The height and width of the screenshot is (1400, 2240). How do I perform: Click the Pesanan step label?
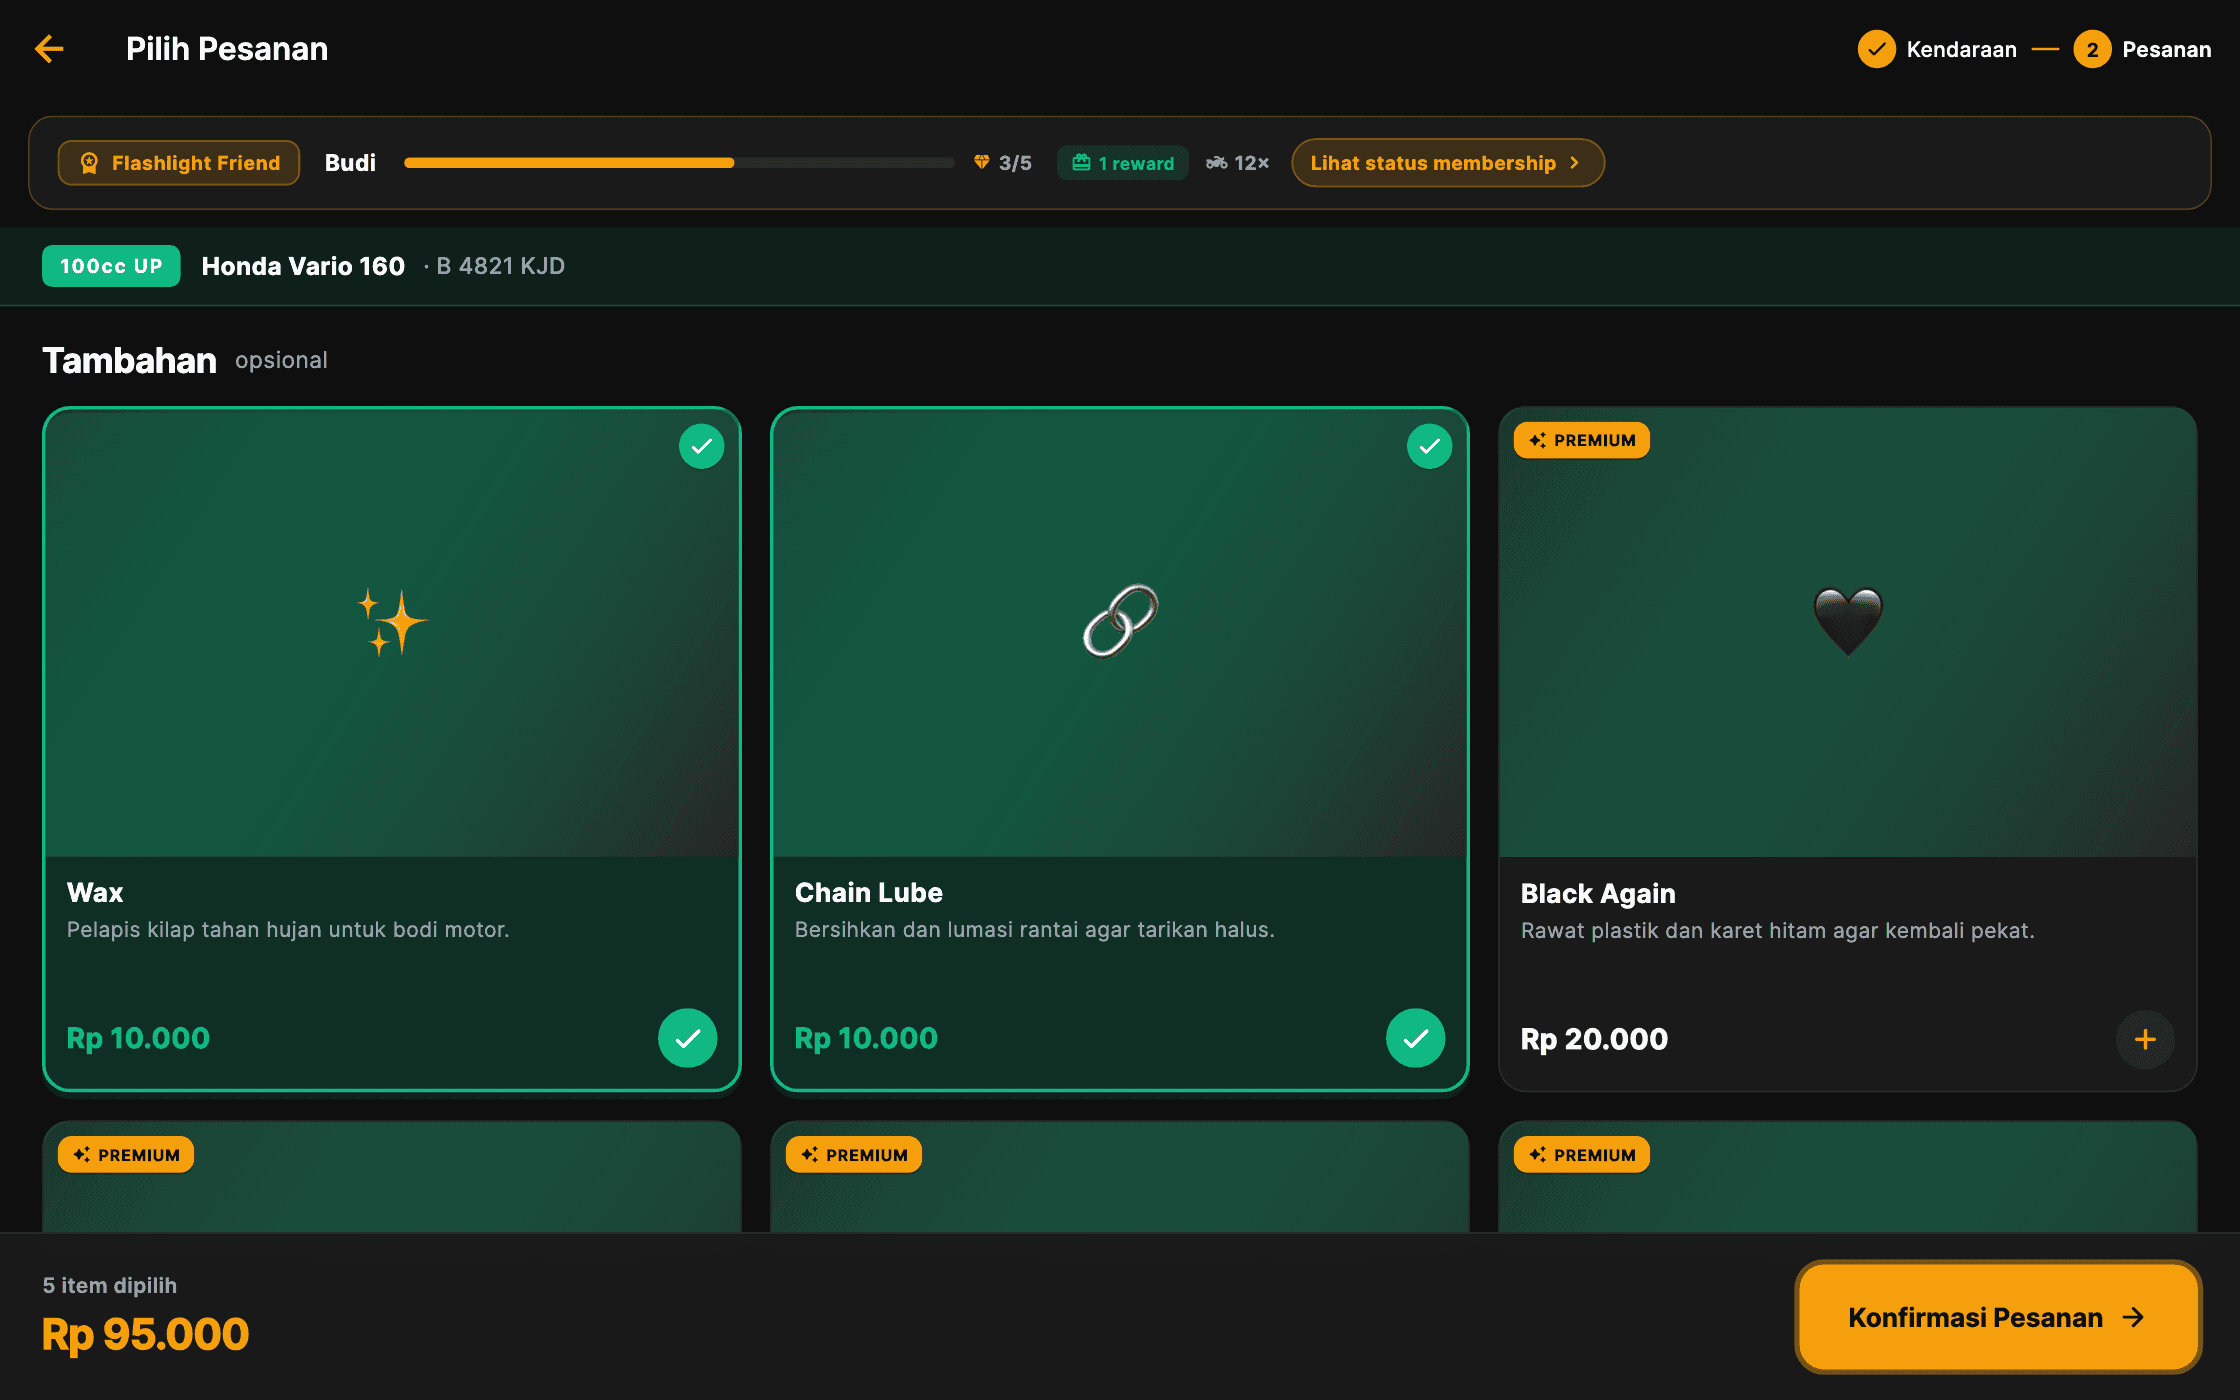pos(2166,49)
